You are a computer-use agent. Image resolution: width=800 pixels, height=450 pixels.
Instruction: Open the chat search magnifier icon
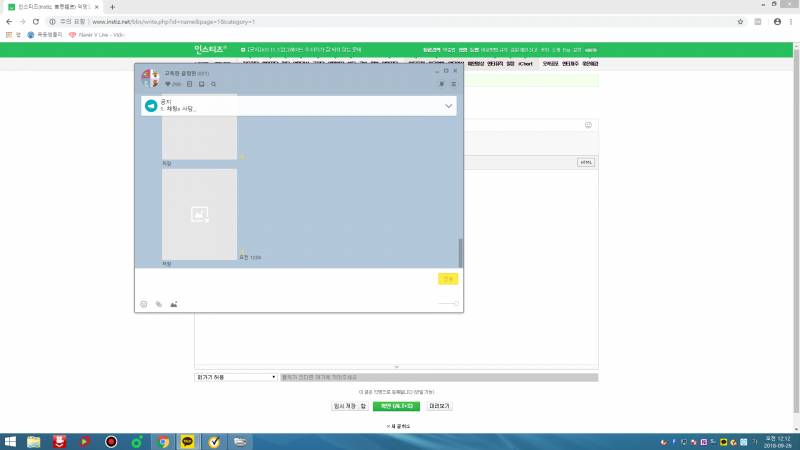(214, 84)
